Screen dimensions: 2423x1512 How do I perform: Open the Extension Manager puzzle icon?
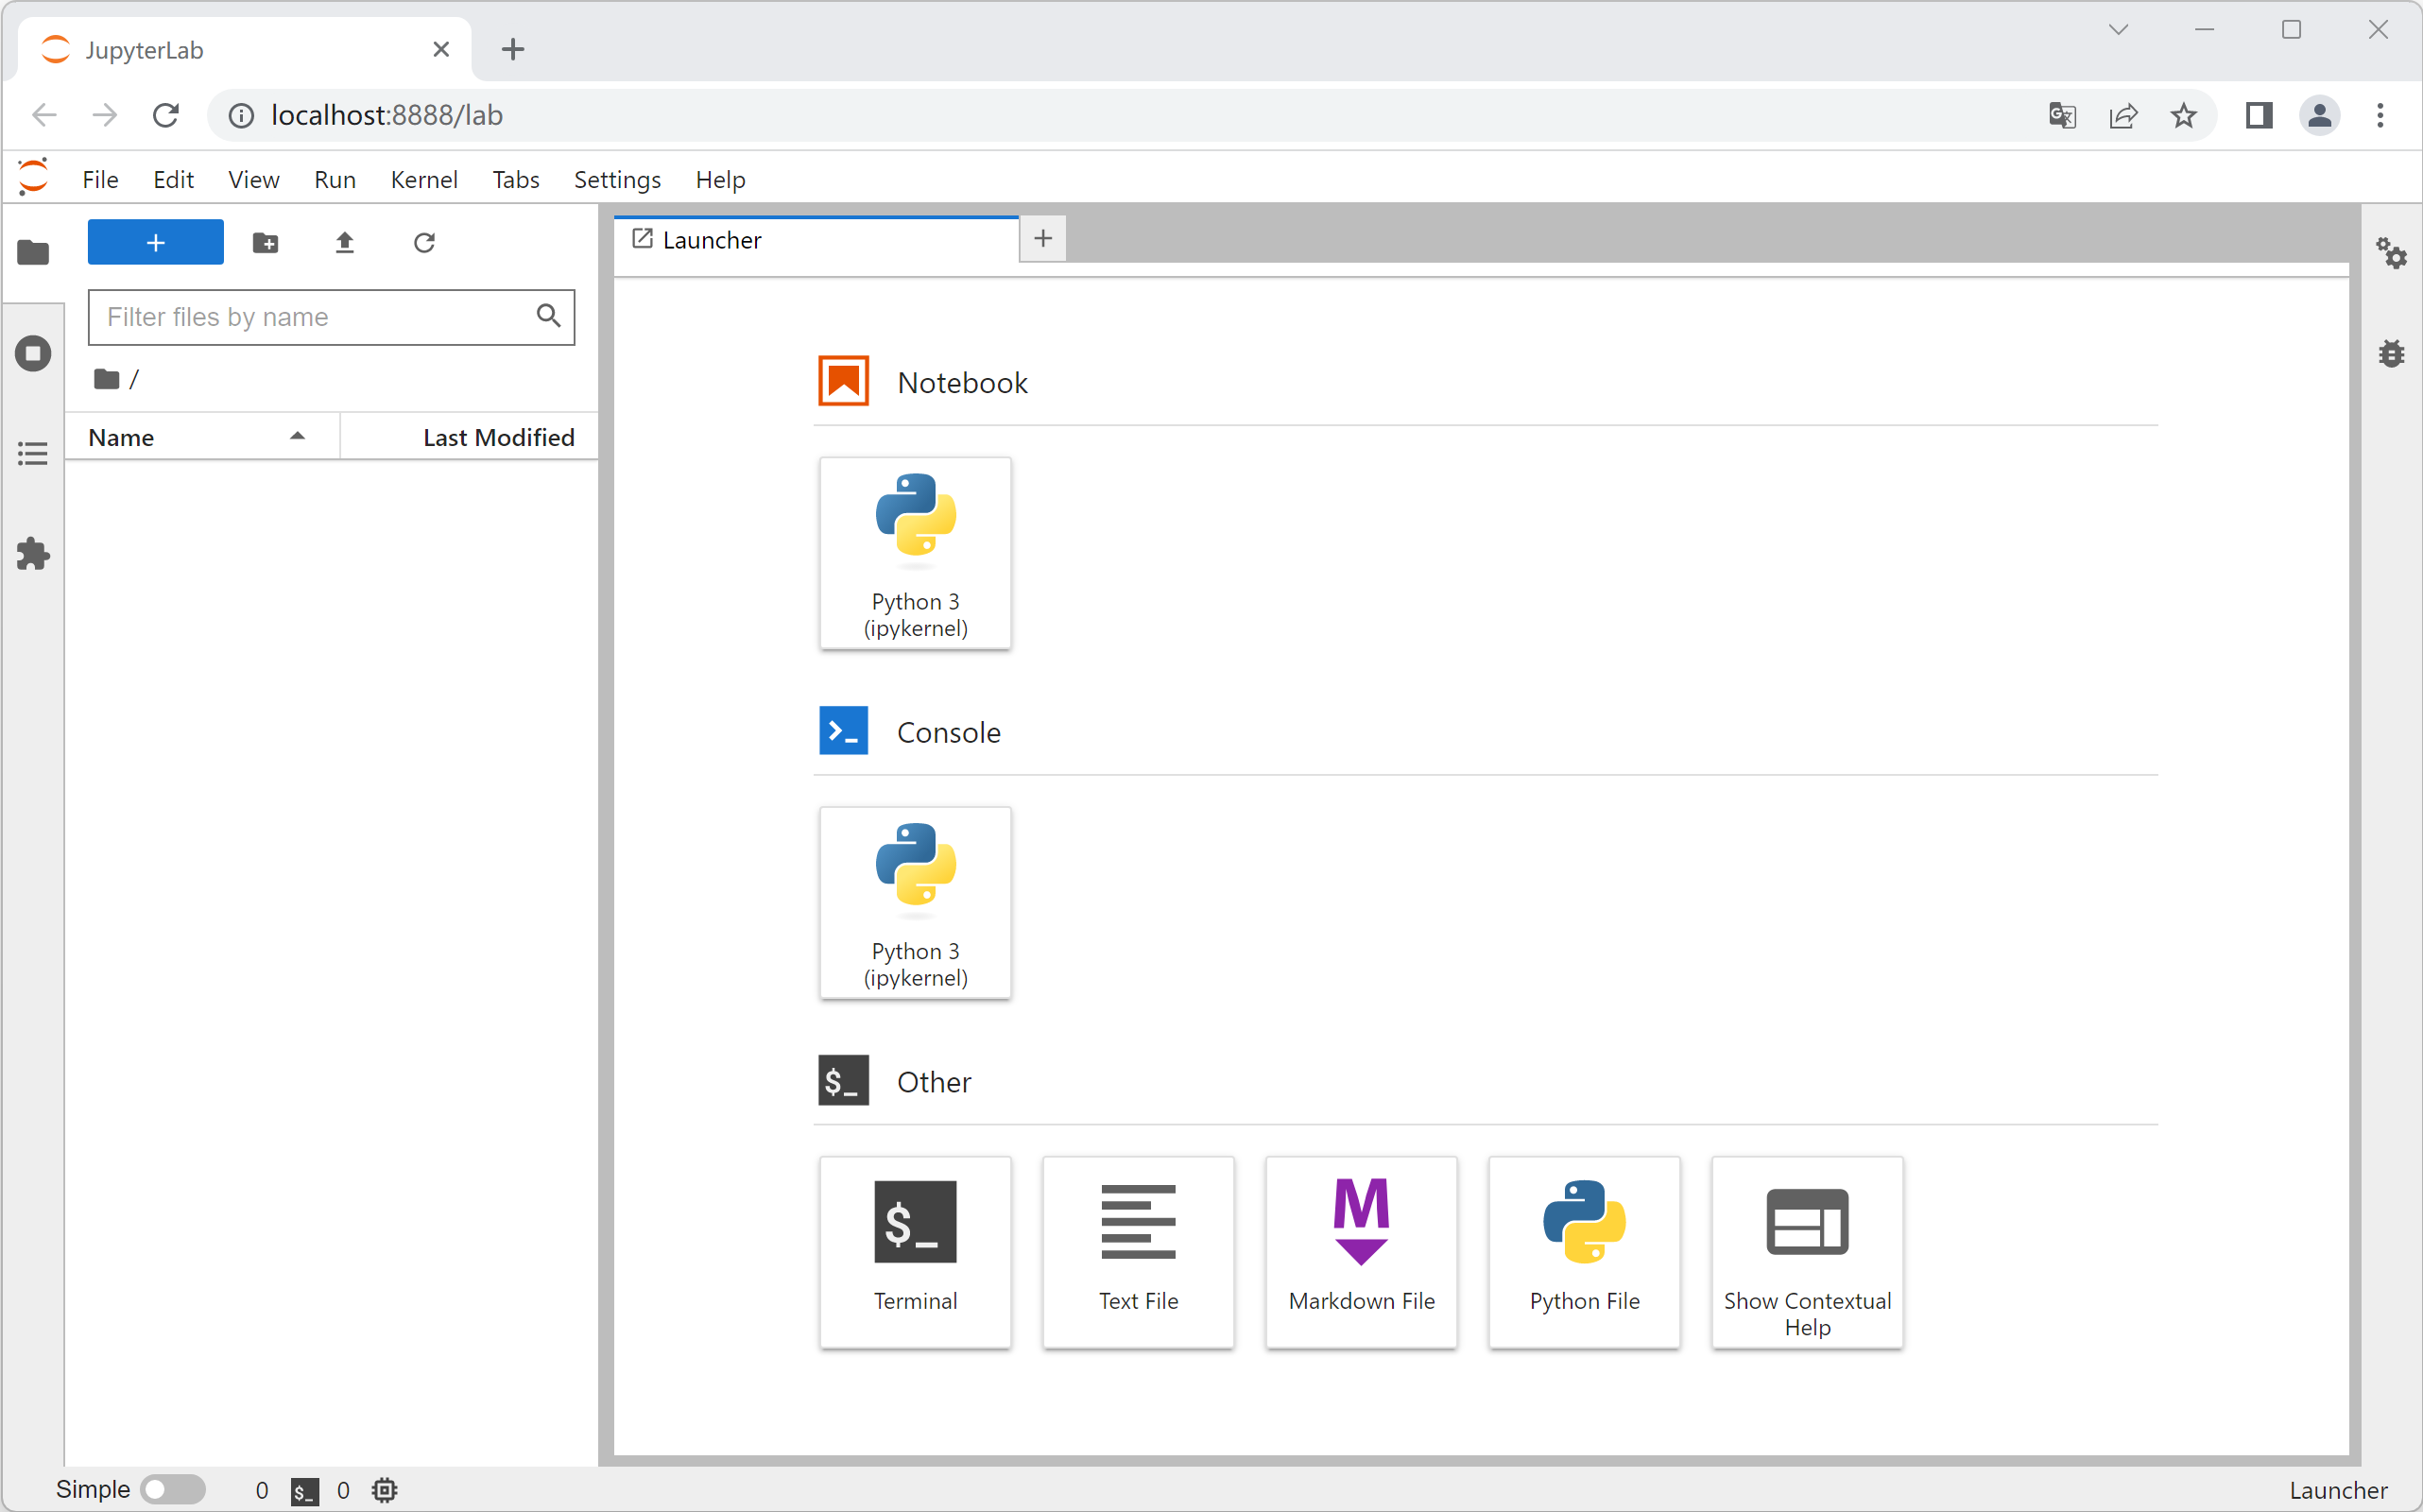33,553
